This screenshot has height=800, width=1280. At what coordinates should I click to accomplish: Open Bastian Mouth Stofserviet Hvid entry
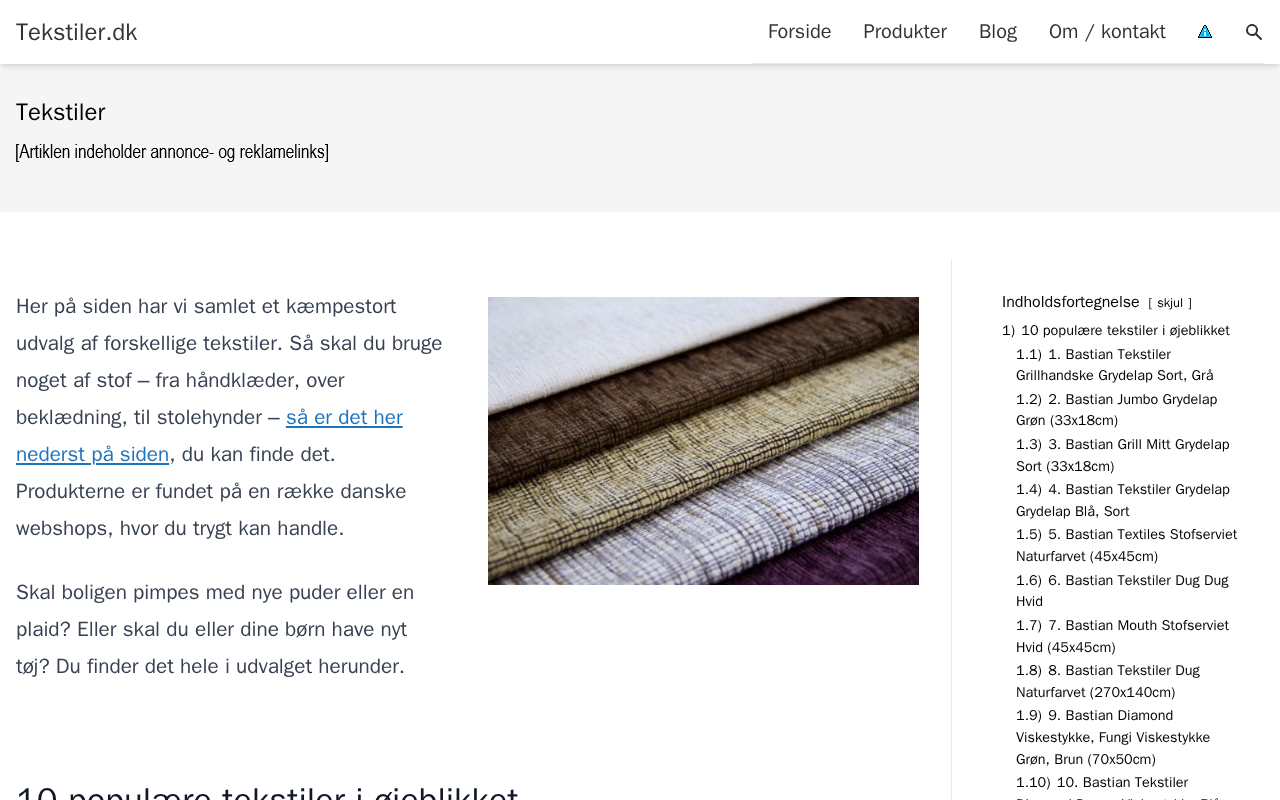(1122, 636)
